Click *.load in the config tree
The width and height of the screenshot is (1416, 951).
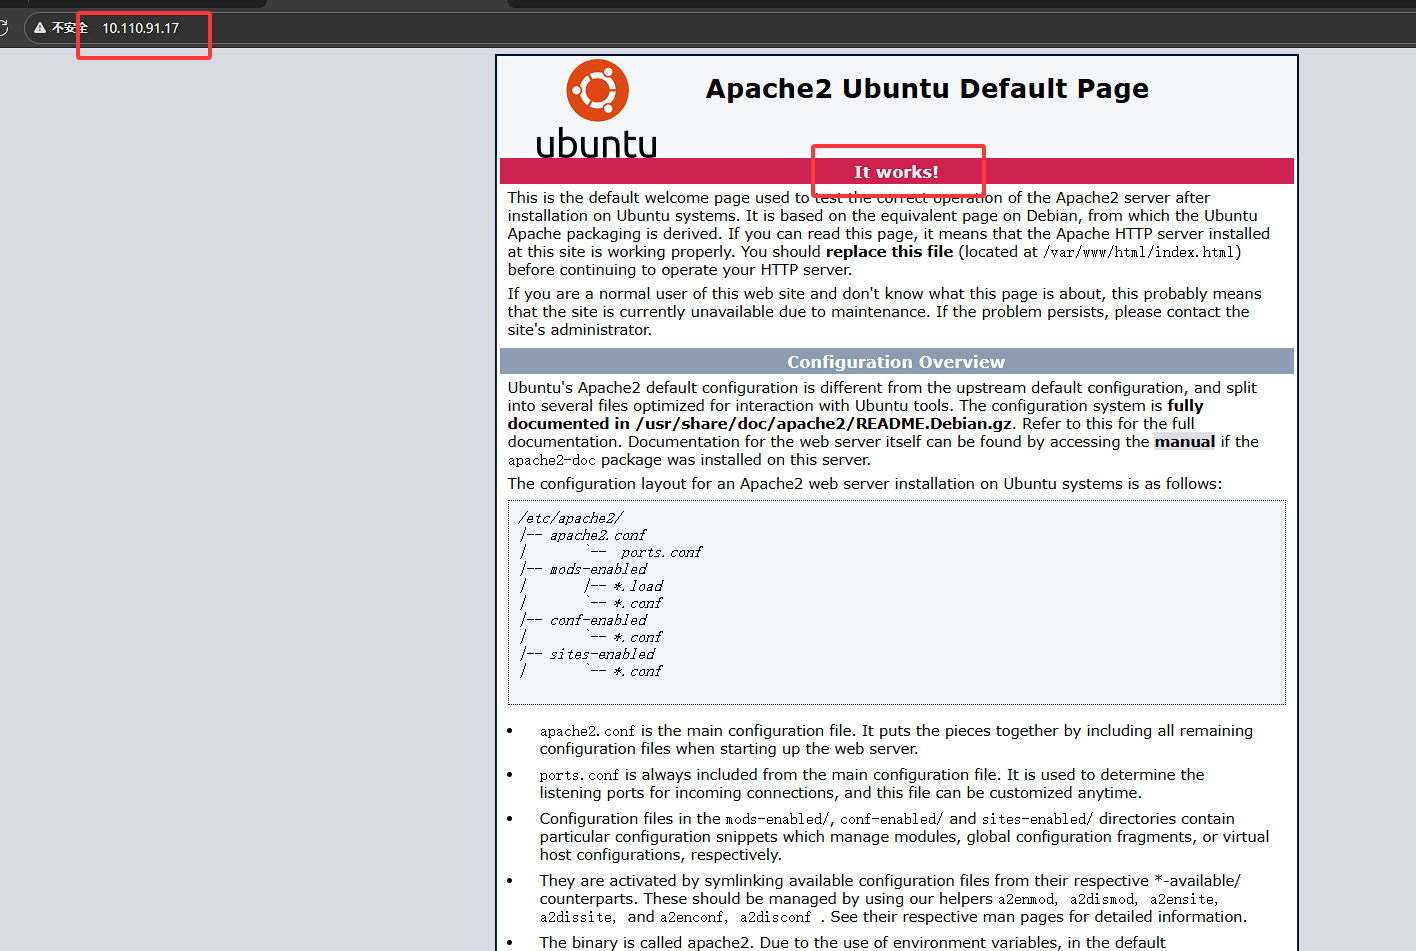[638, 586]
